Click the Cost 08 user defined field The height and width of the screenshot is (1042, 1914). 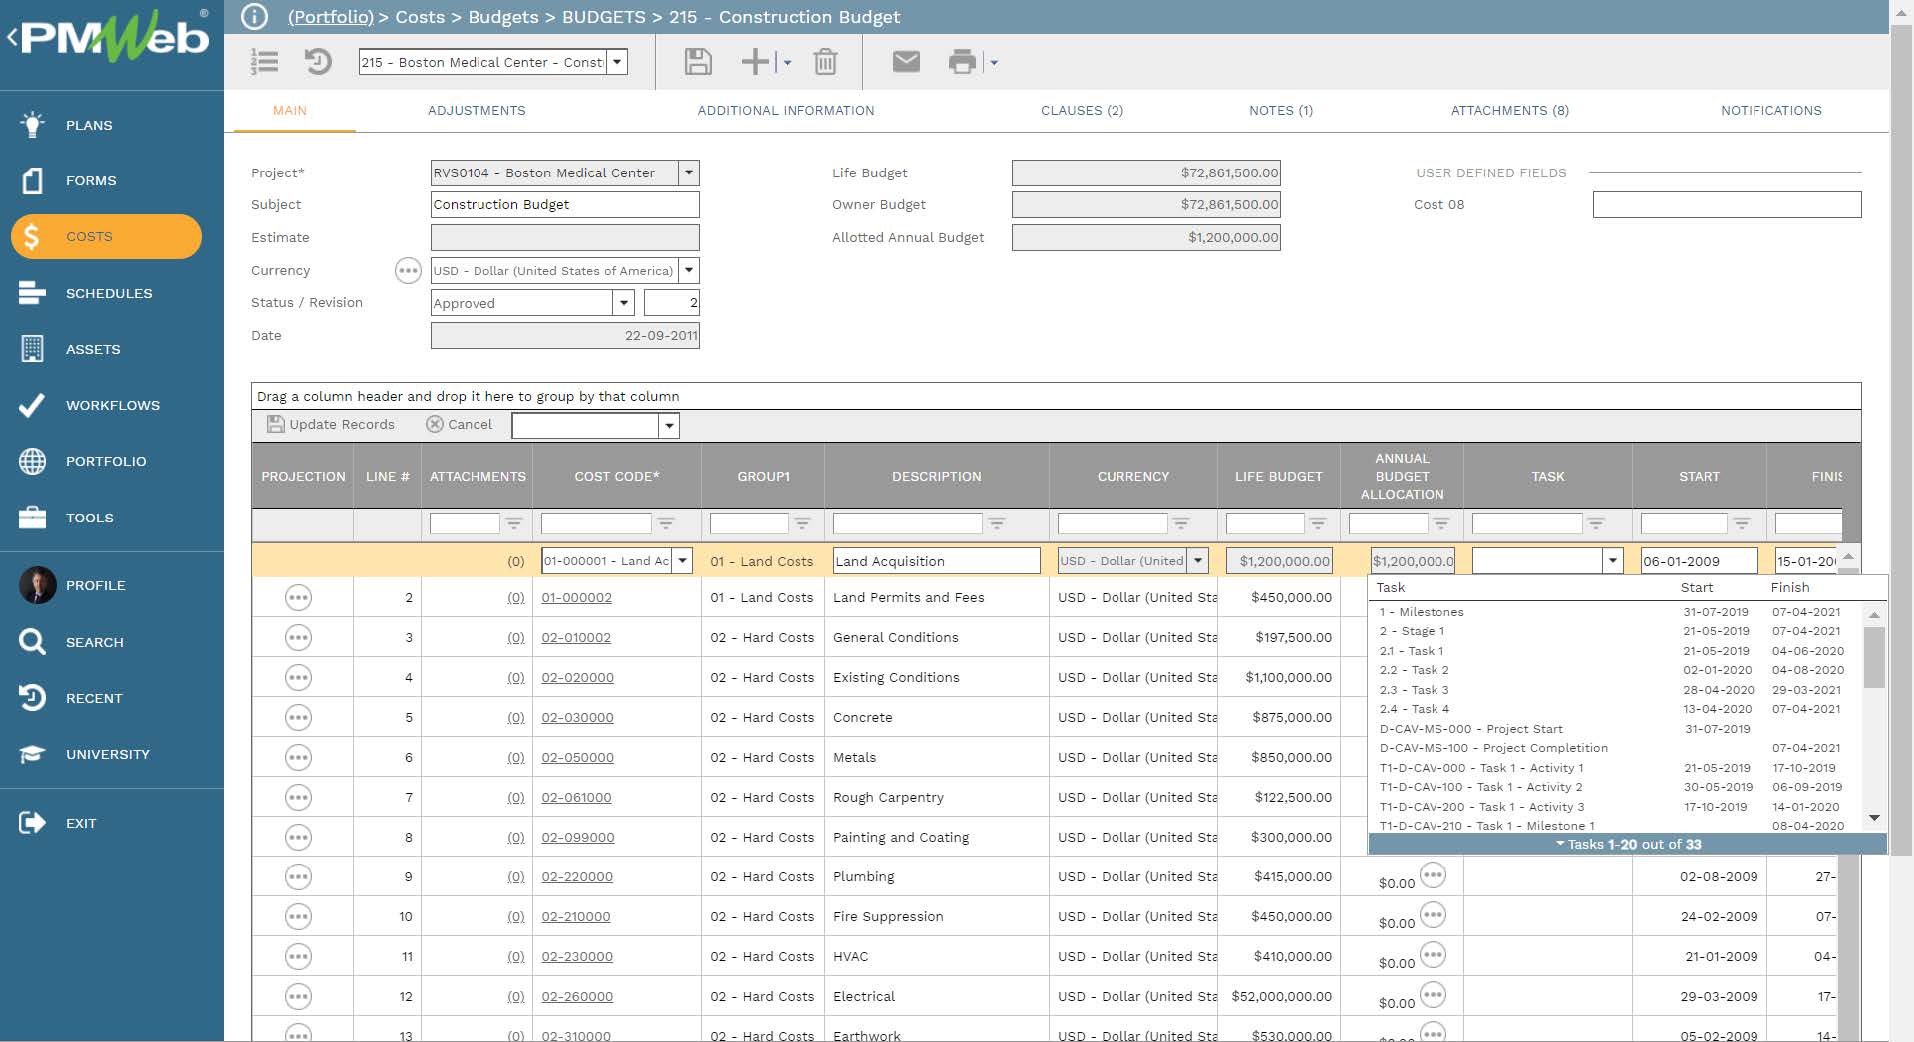(1727, 205)
